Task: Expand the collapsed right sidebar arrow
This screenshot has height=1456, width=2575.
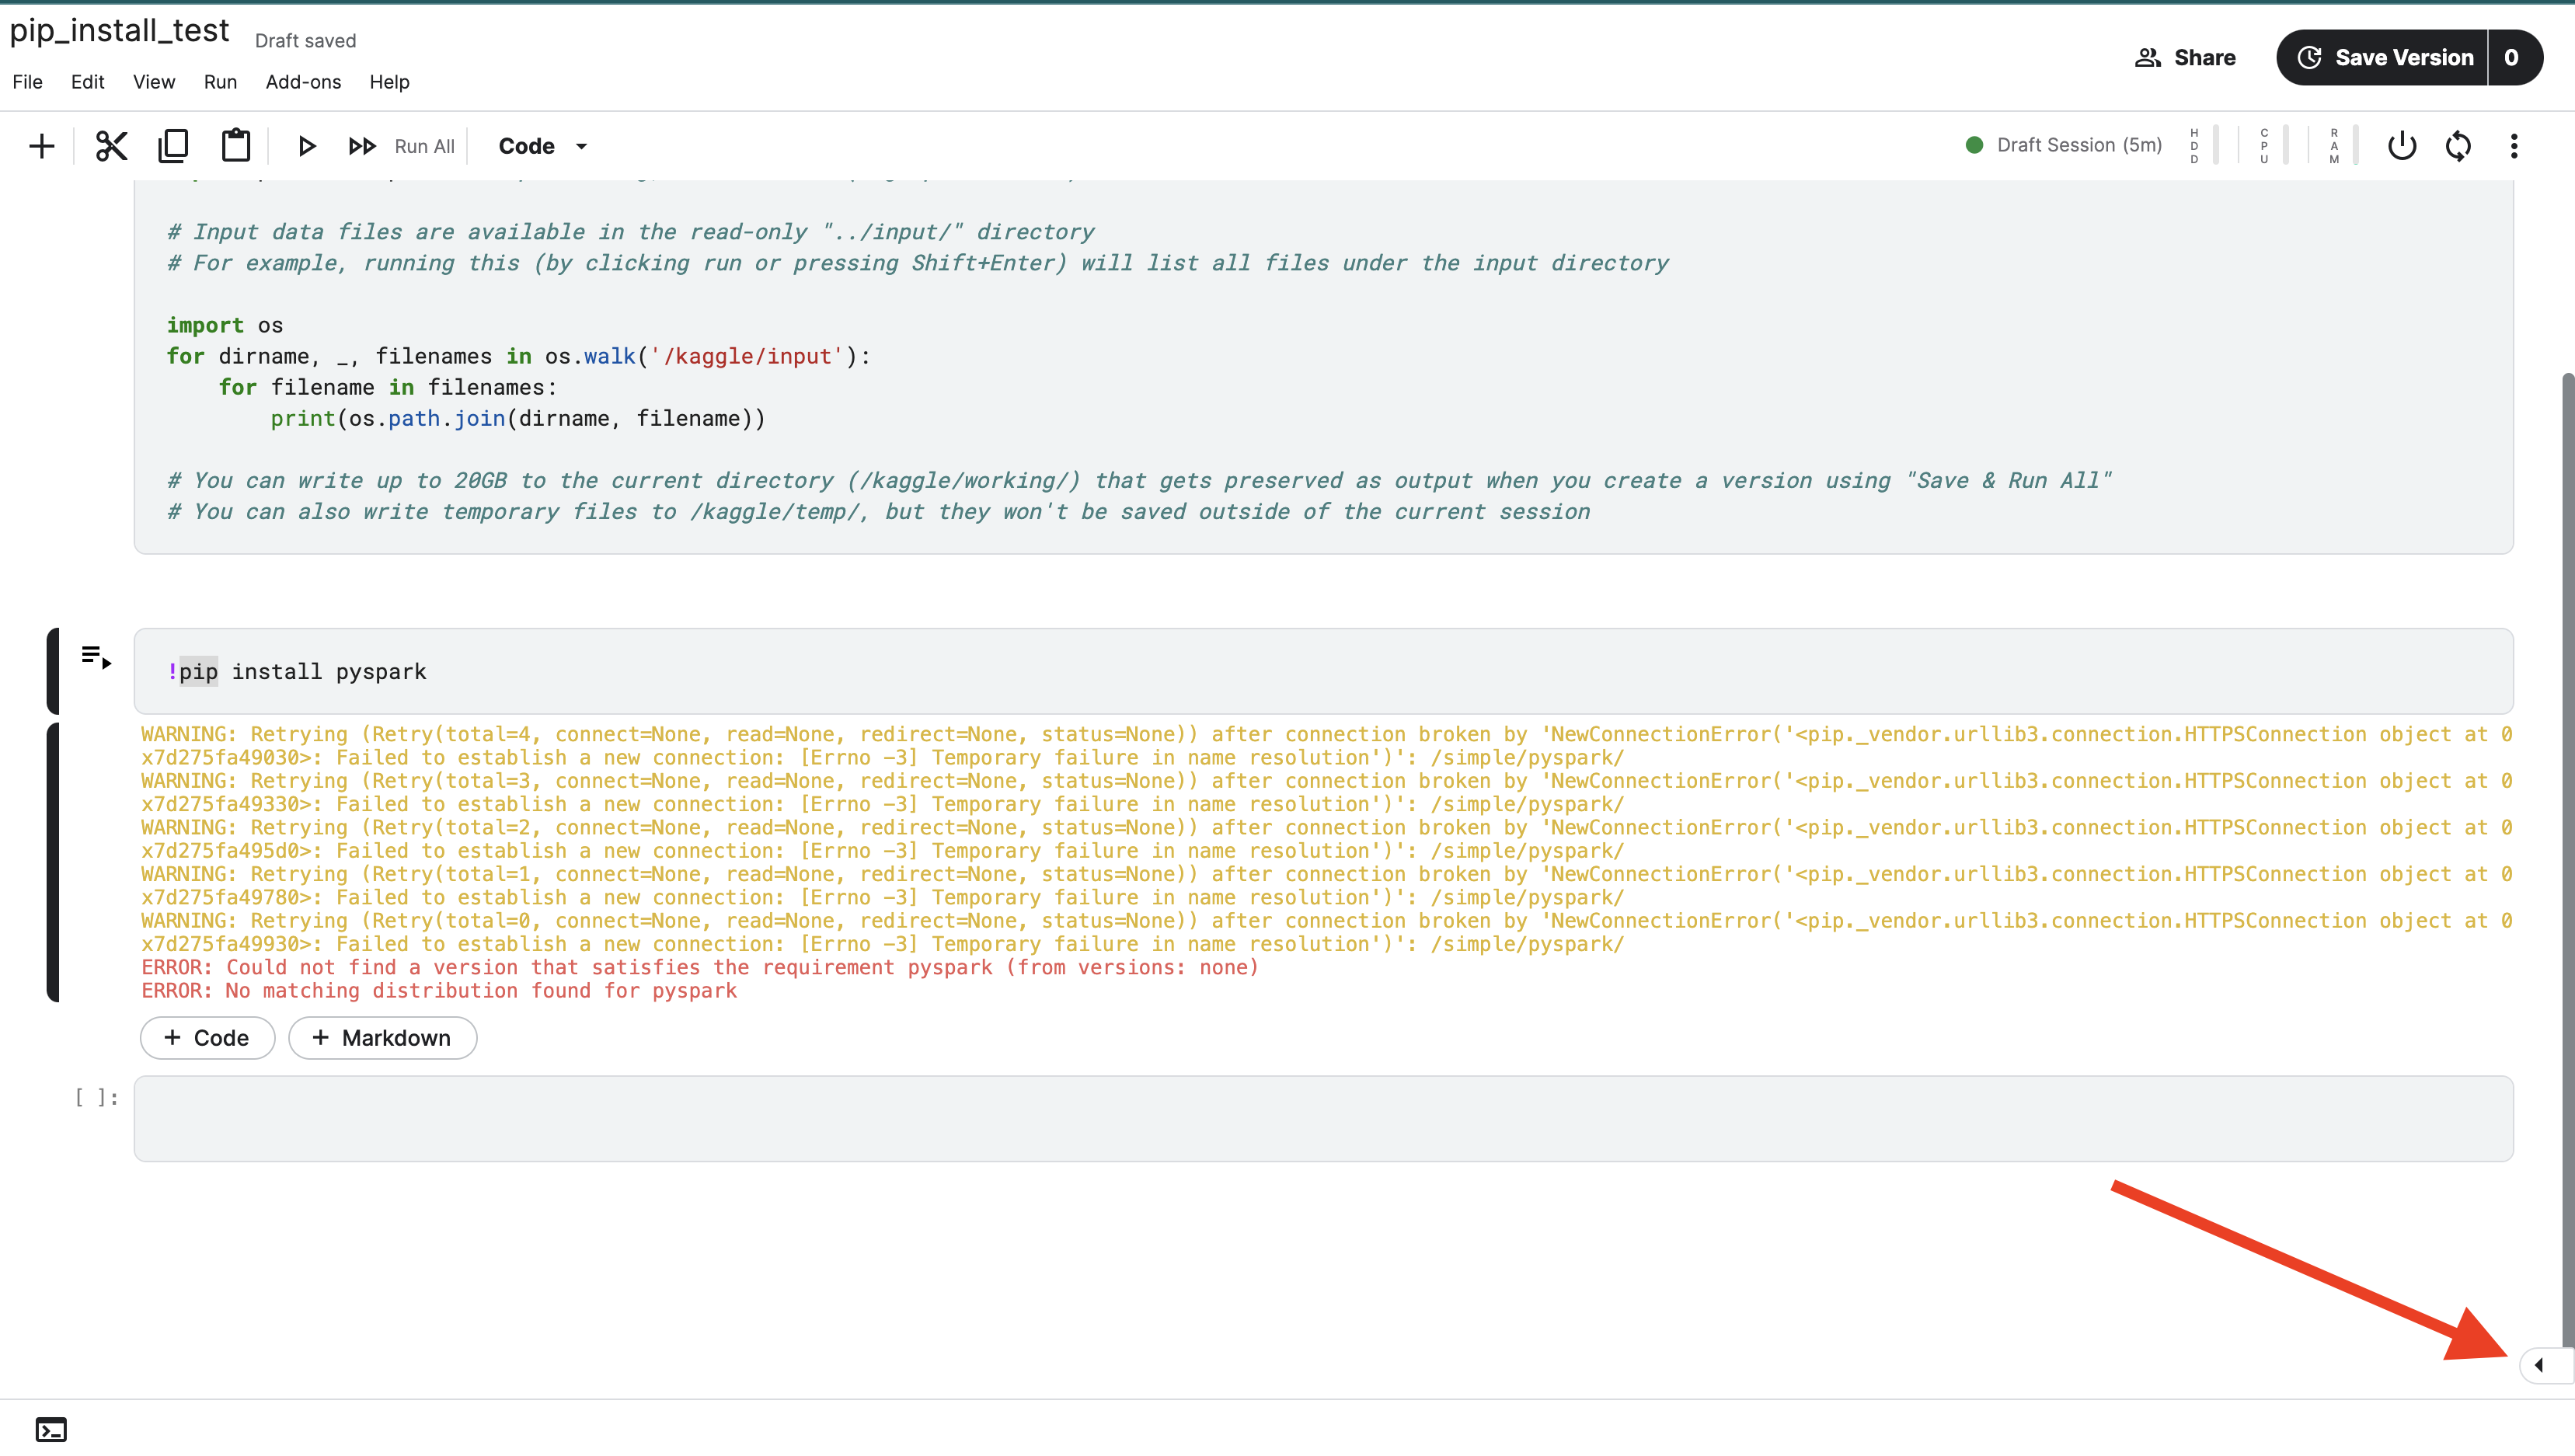Action: [2539, 1365]
